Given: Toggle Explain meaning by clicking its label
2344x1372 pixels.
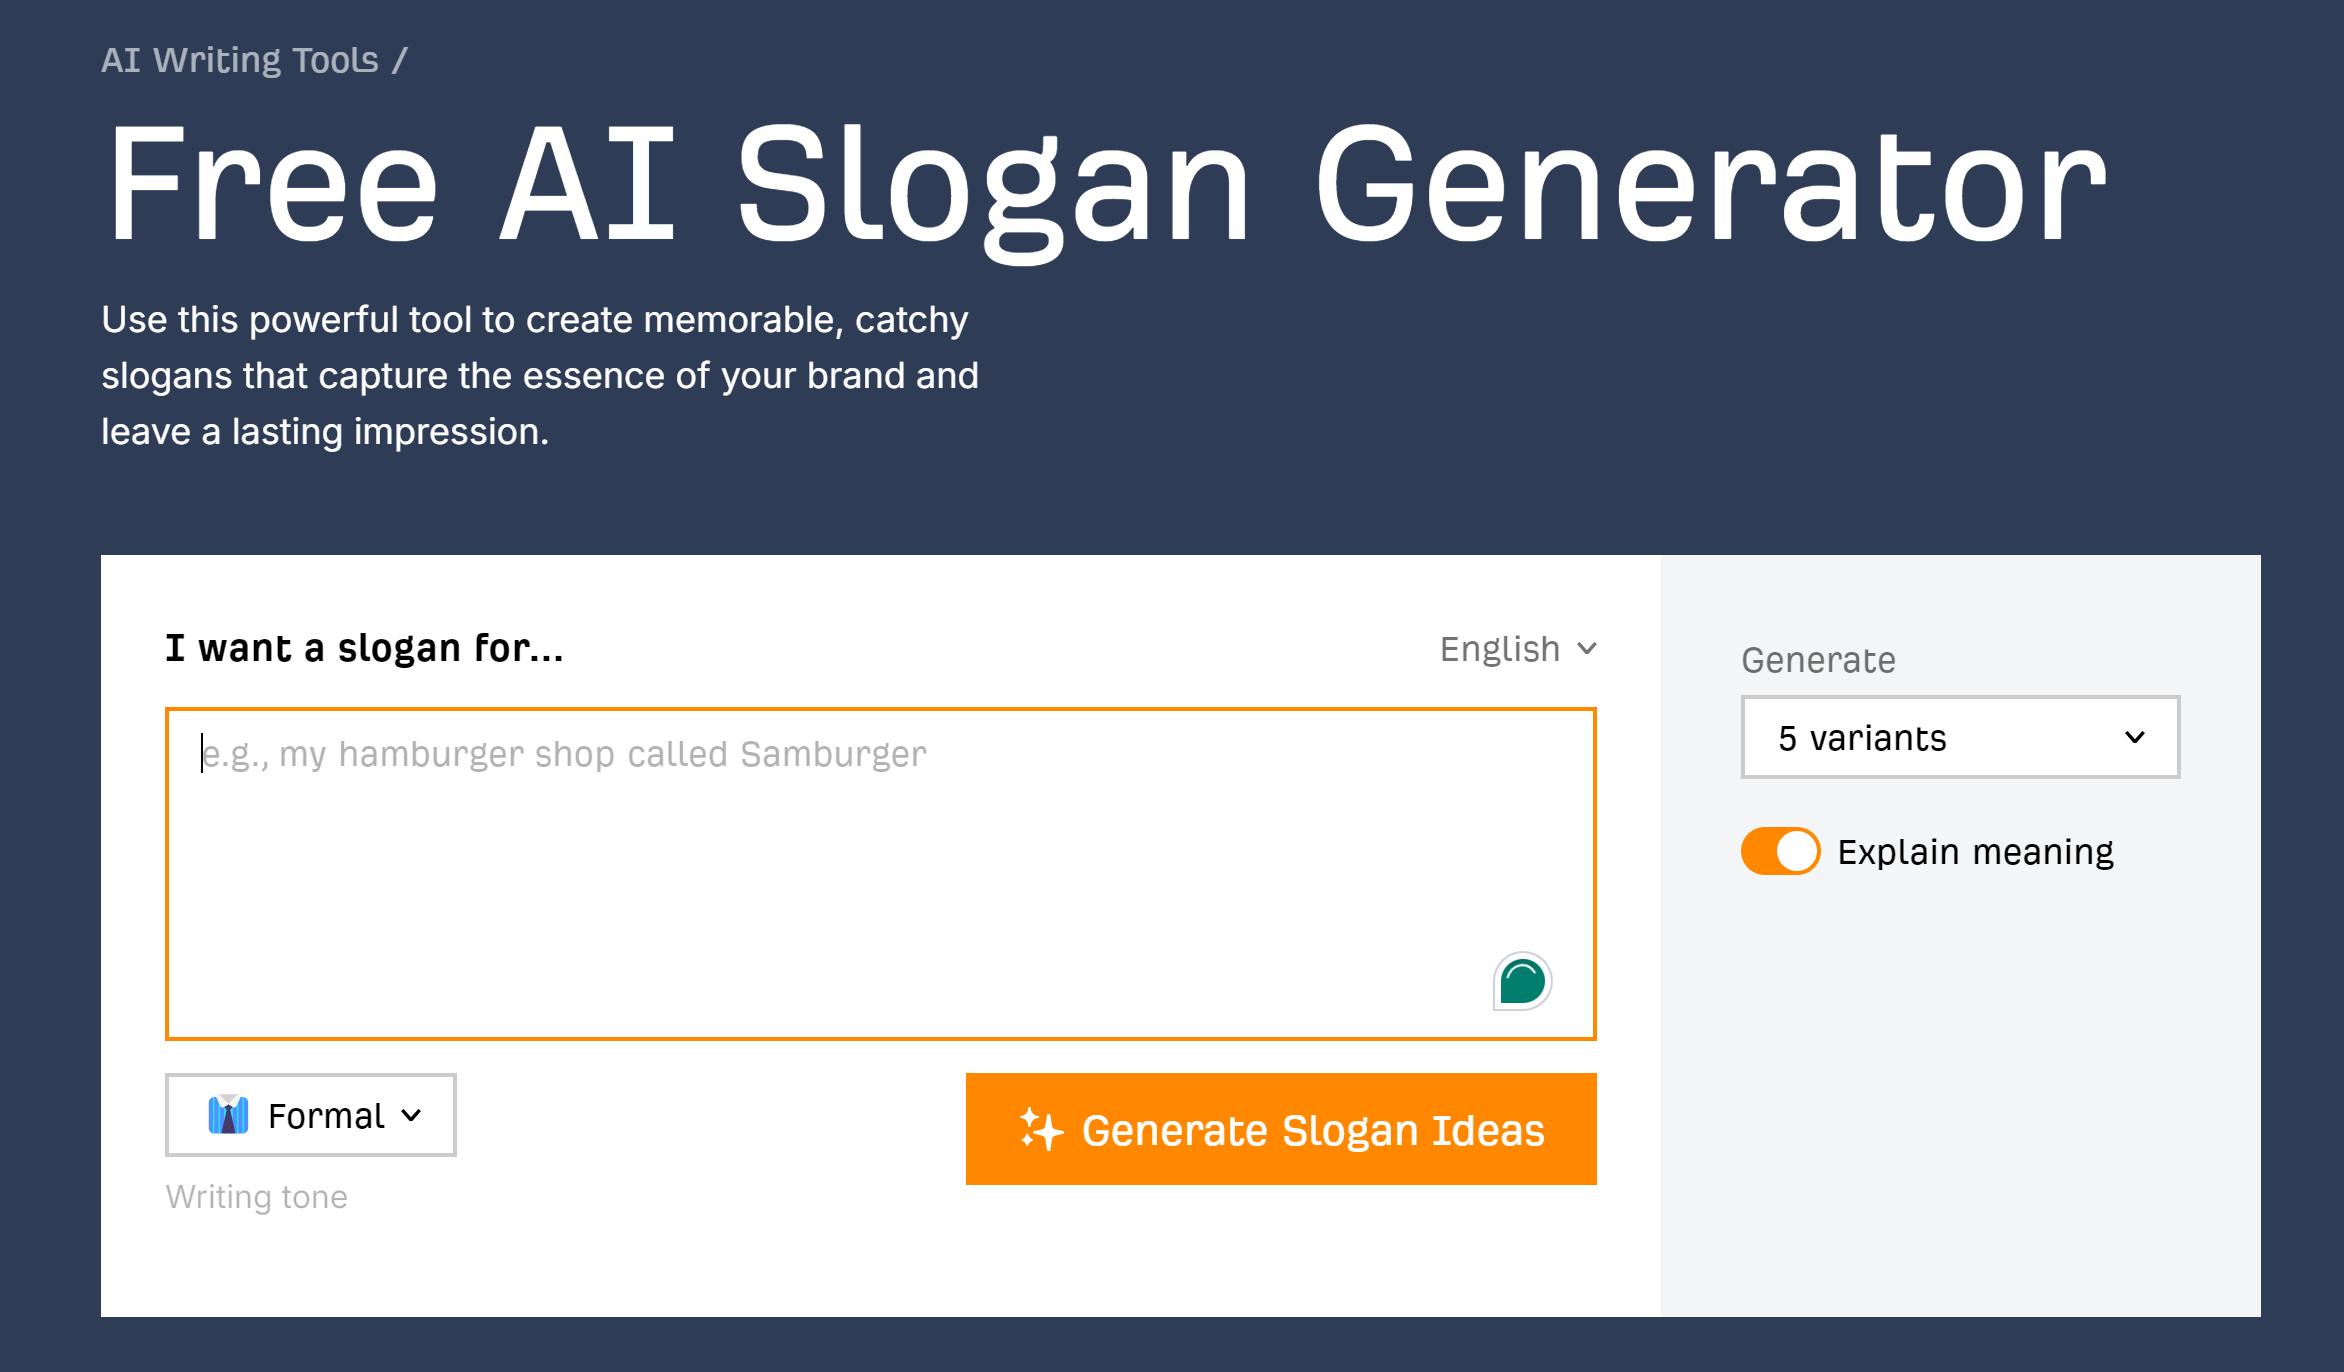Looking at the screenshot, I should click(x=1975, y=851).
